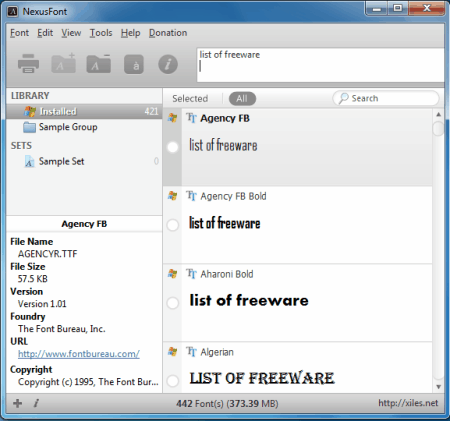The image size is (450, 421).
Task: Click the LIBRARY section header
Action: coord(30,96)
